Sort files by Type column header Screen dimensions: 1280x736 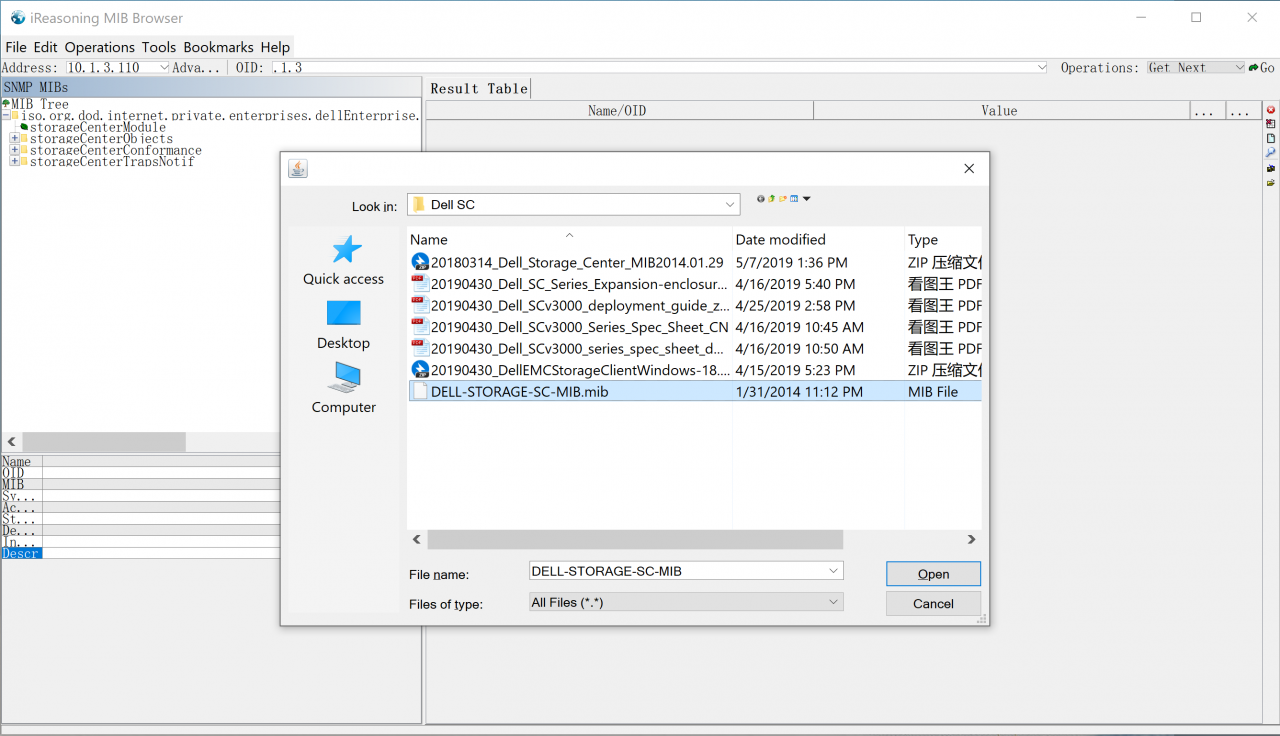pyautogui.click(x=943, y=239)
